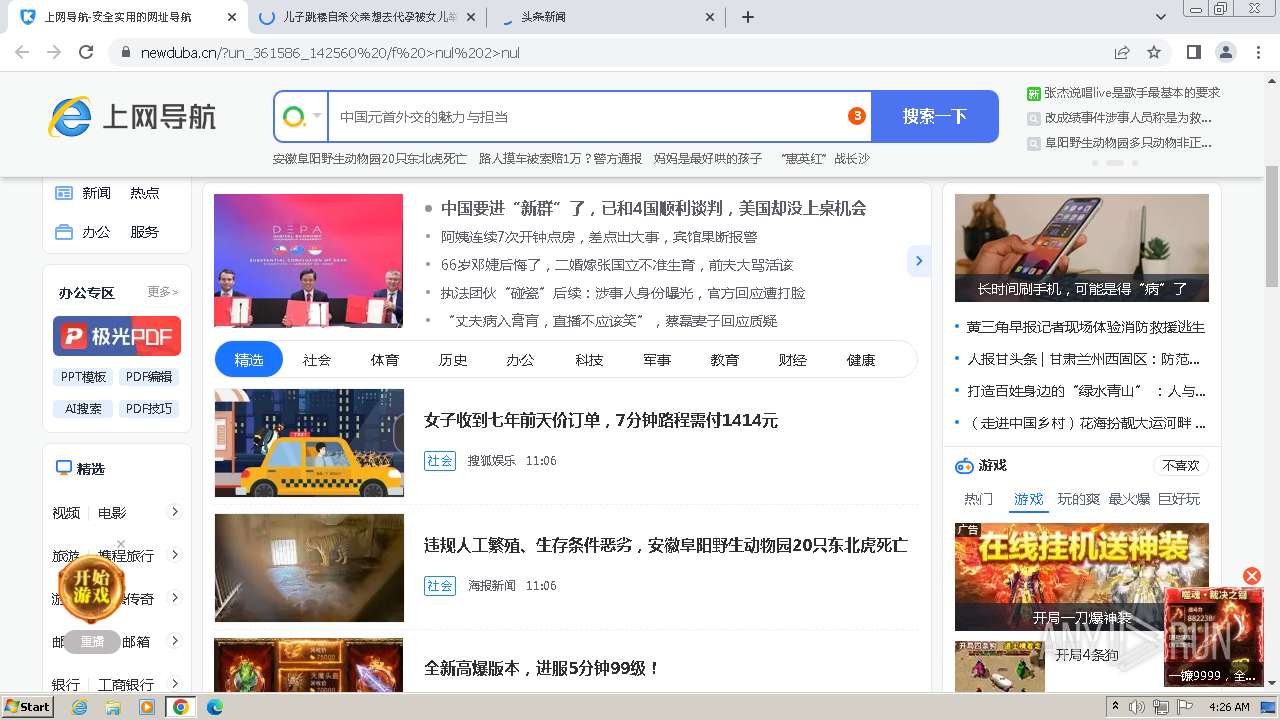Open headline 中国要进"新群"了
Image resolution: width=1280 pixels, height=720 pixels.
(653, 208)
